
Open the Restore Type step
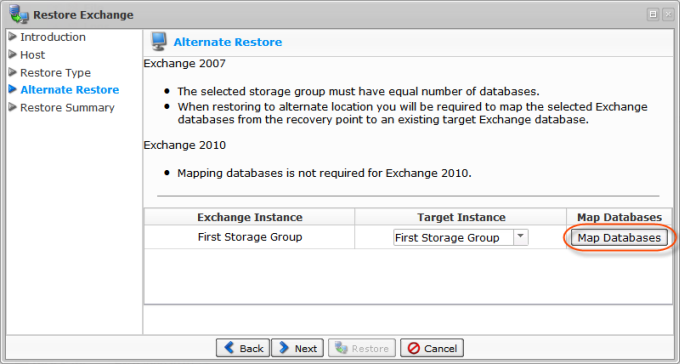coord(56,72)
